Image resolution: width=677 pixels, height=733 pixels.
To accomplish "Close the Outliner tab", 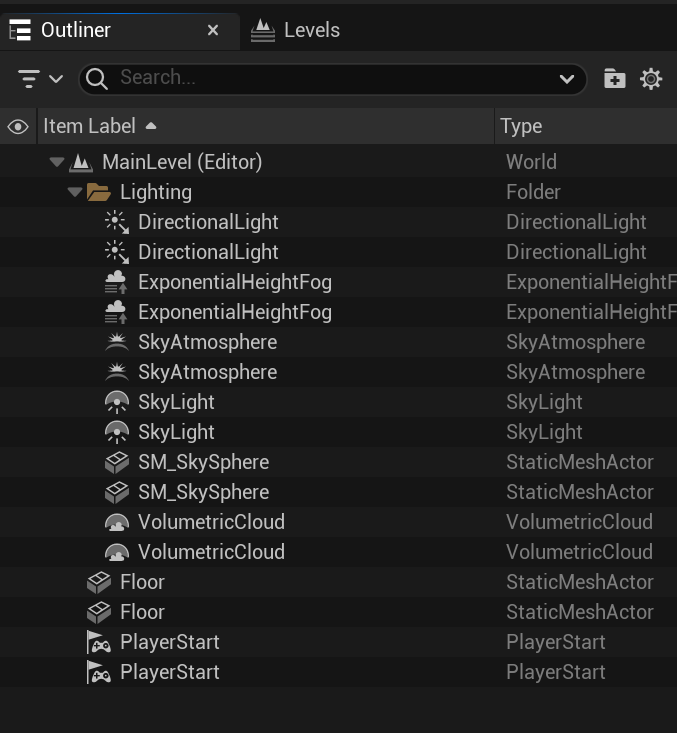I will (x=213, y=30).
